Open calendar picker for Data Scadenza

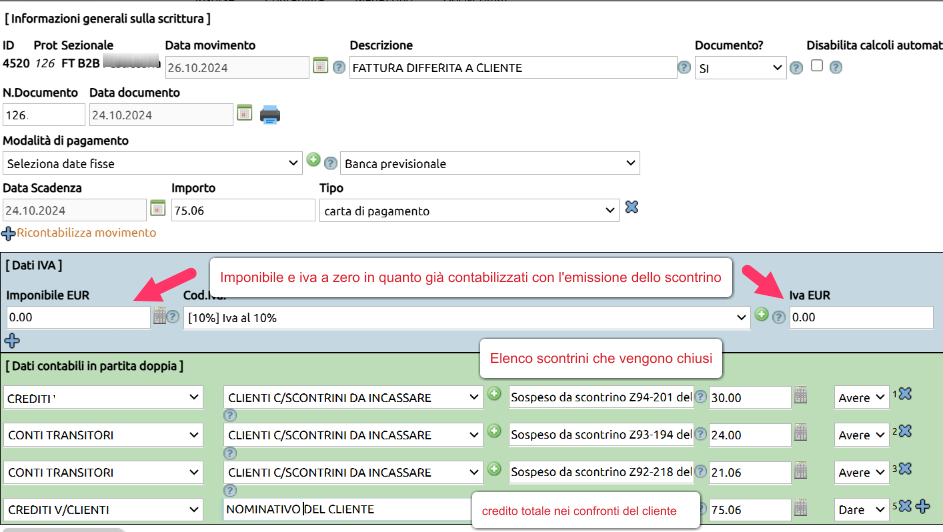click(x=158, y=208)
